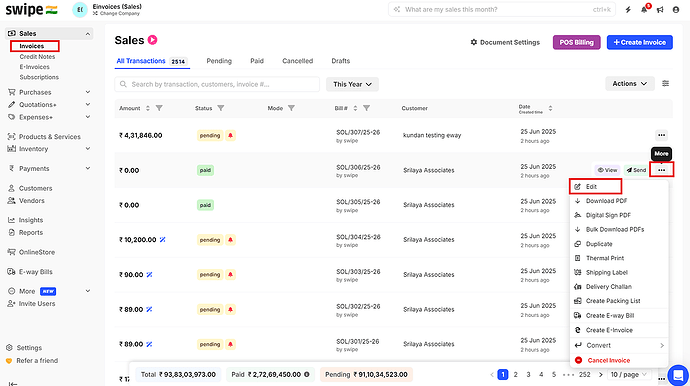Viewport: 690px width, 386px height.
Task: Click Create Invoice button
Action: (639, 42)
